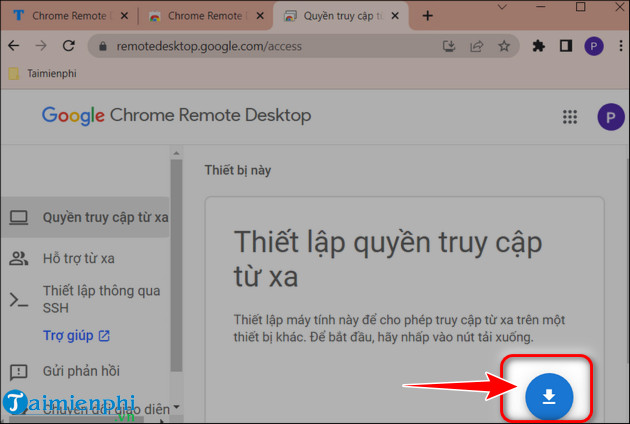This screenshot has height=424, width=630.
Task: Open the Google apps grid
Action: tap(570, 117)
